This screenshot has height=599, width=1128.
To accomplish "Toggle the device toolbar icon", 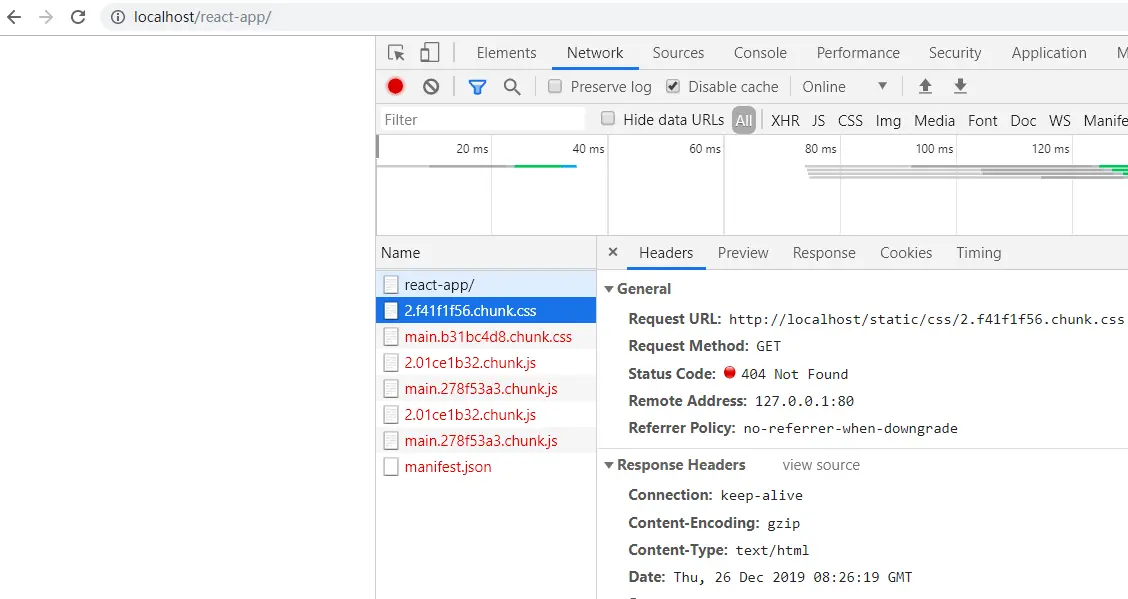I will 429,52.
